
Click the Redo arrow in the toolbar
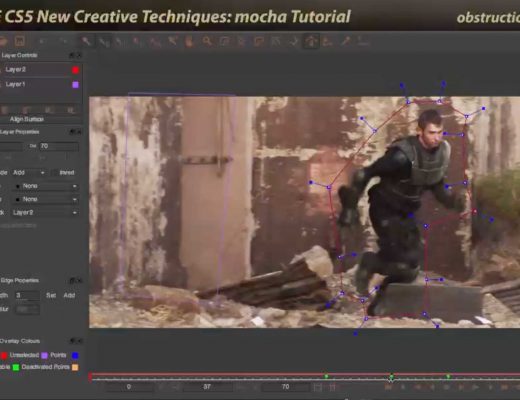65,41
